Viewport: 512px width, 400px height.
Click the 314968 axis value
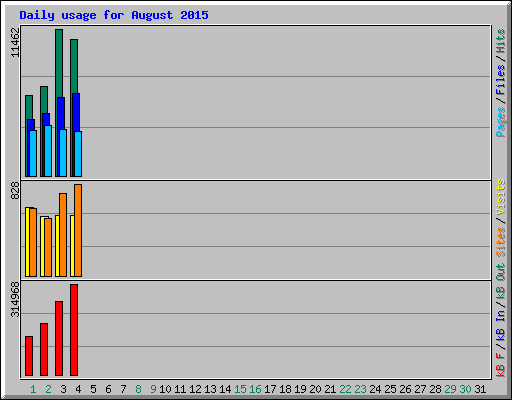(15, 299)
